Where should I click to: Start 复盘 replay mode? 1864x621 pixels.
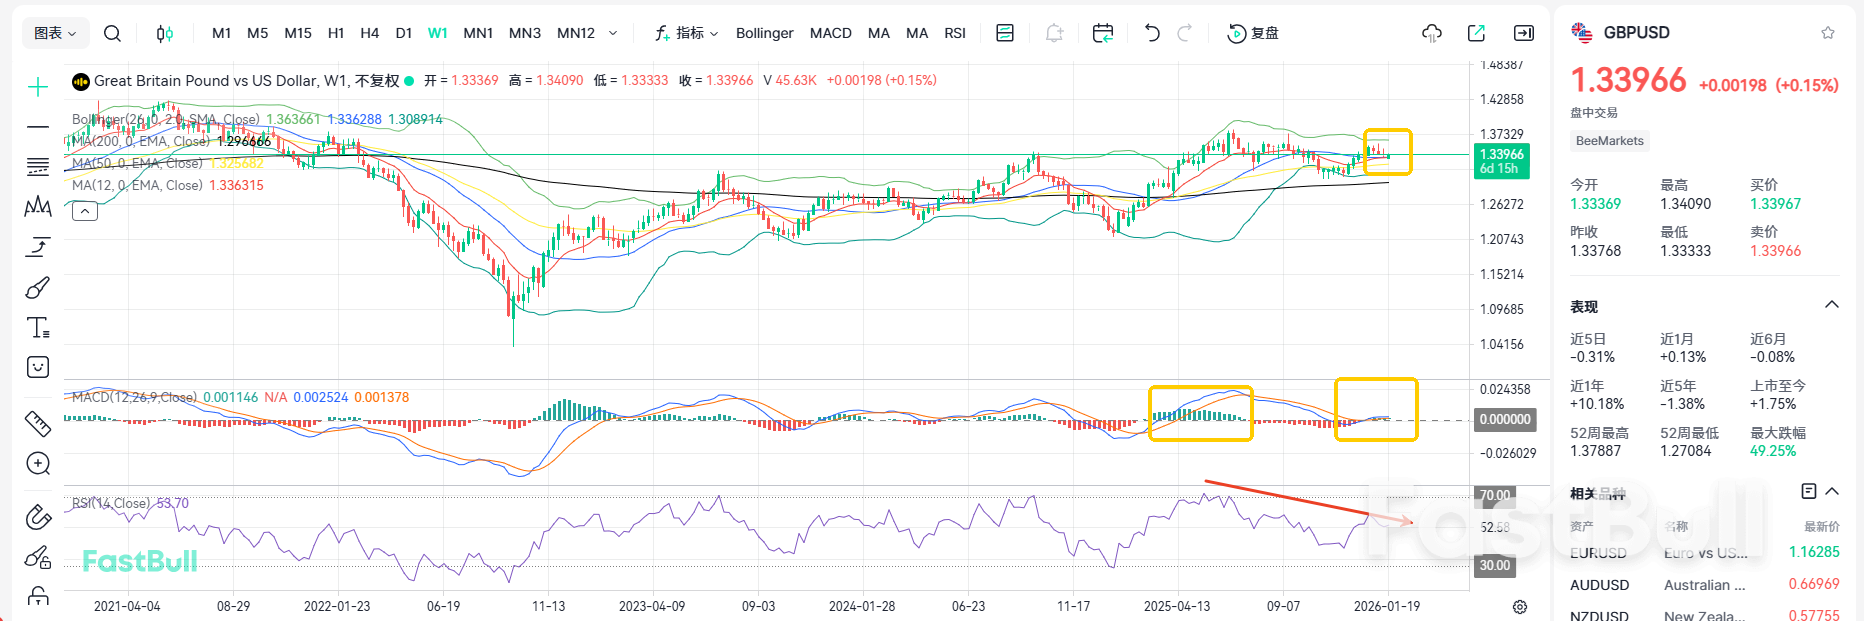(x=1253, y=33)
